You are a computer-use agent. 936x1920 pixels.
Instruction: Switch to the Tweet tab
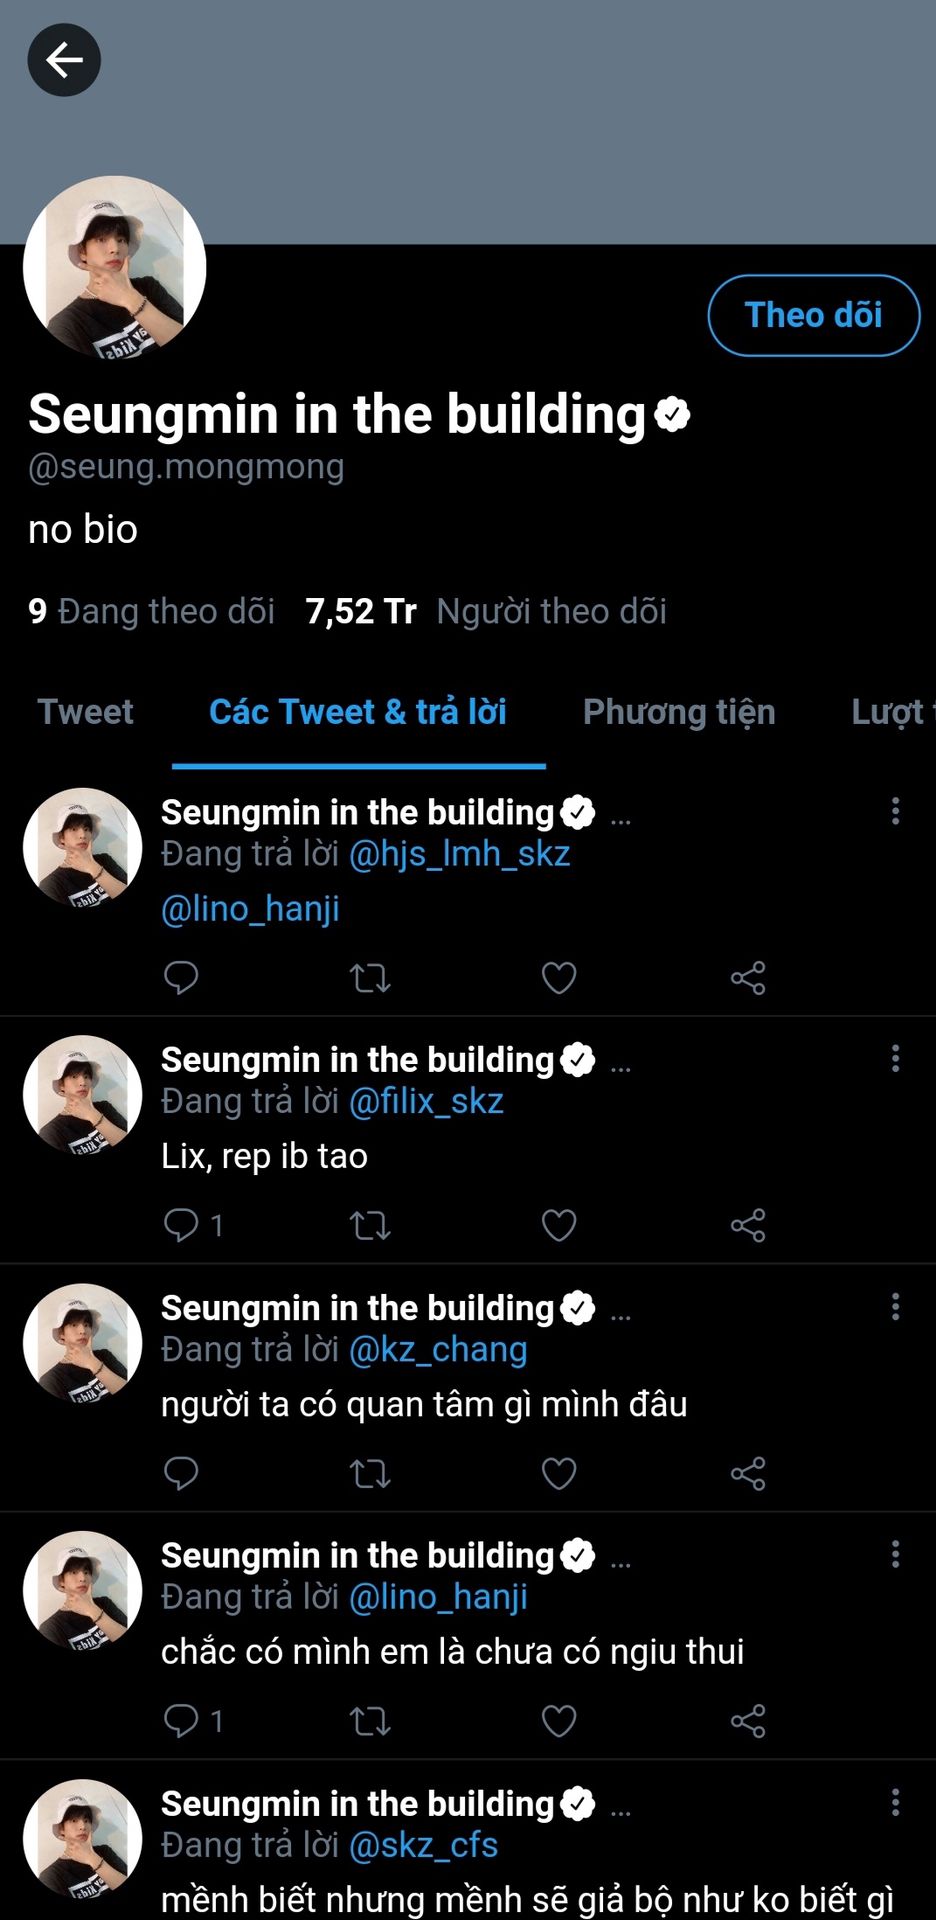86,712
